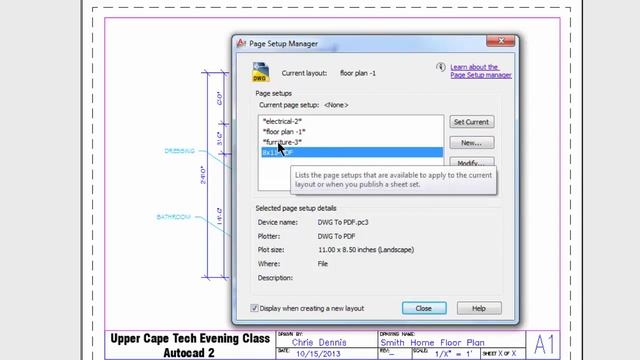Click the <None> current page setup value
The width and height of the screenshot is (640, 360).
pos(336,105)
